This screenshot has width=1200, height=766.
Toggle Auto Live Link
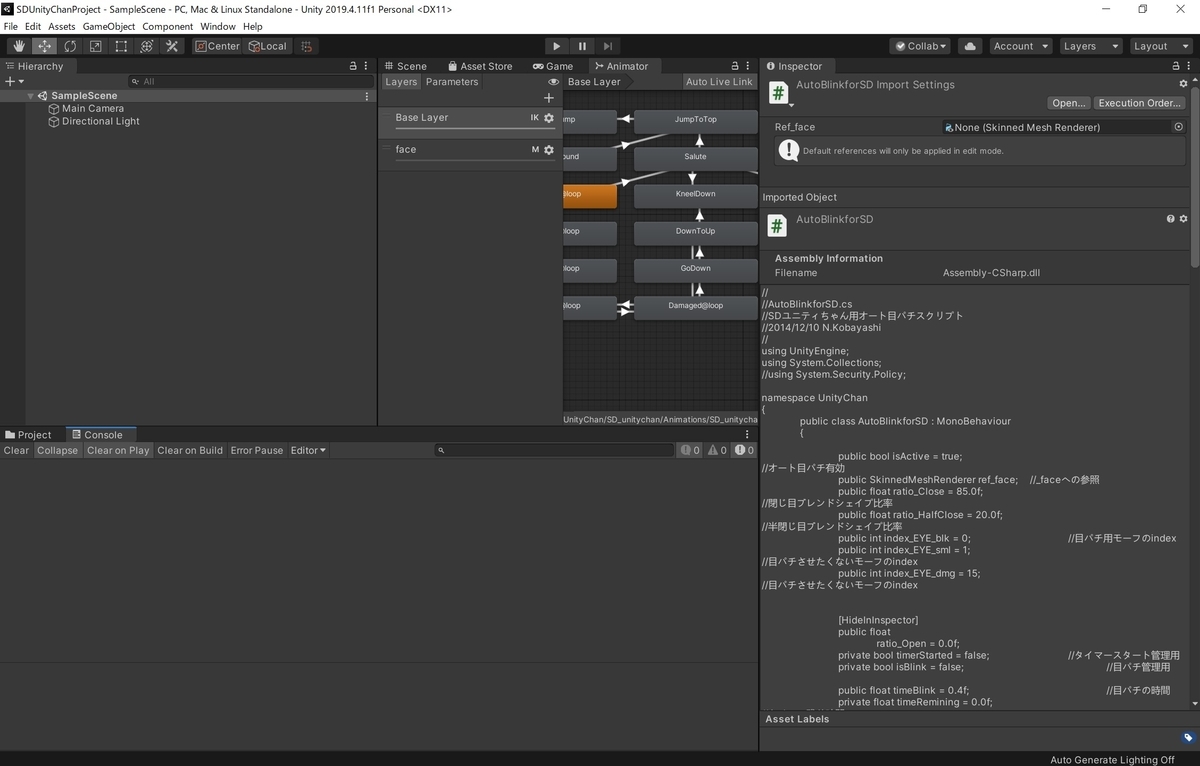(x=719, y=82)
